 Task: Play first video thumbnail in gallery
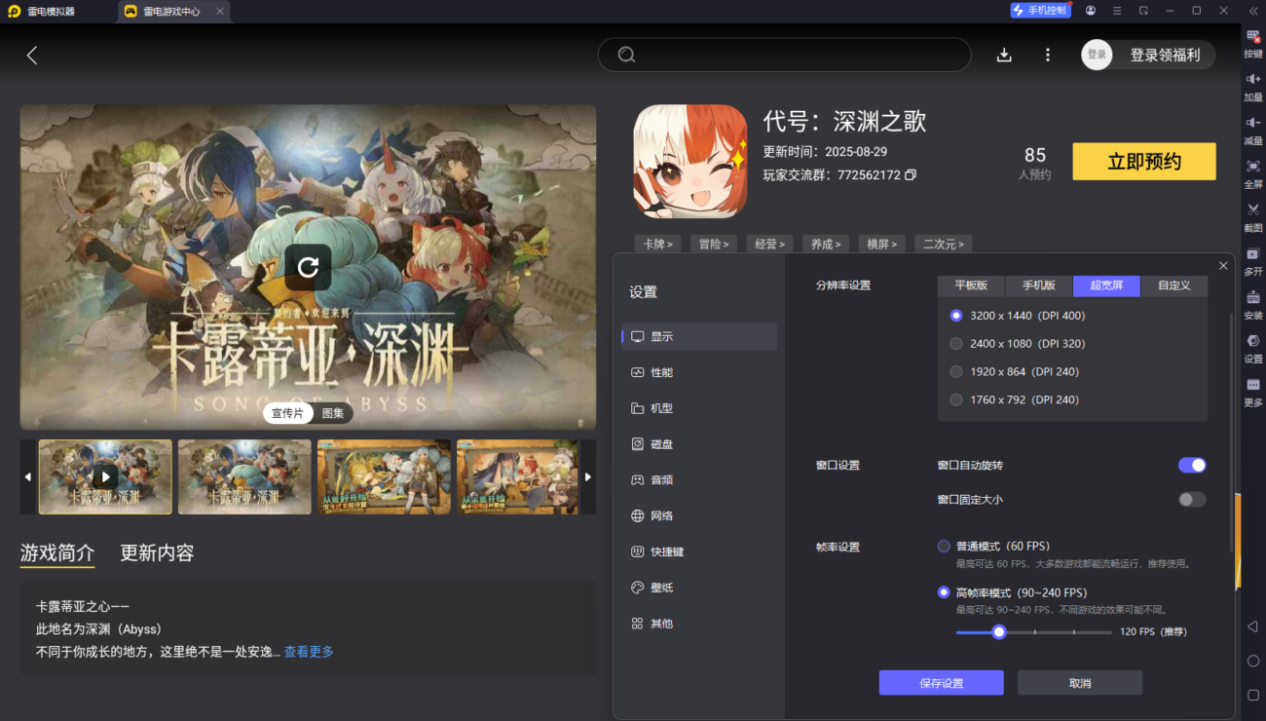[105, 477]
